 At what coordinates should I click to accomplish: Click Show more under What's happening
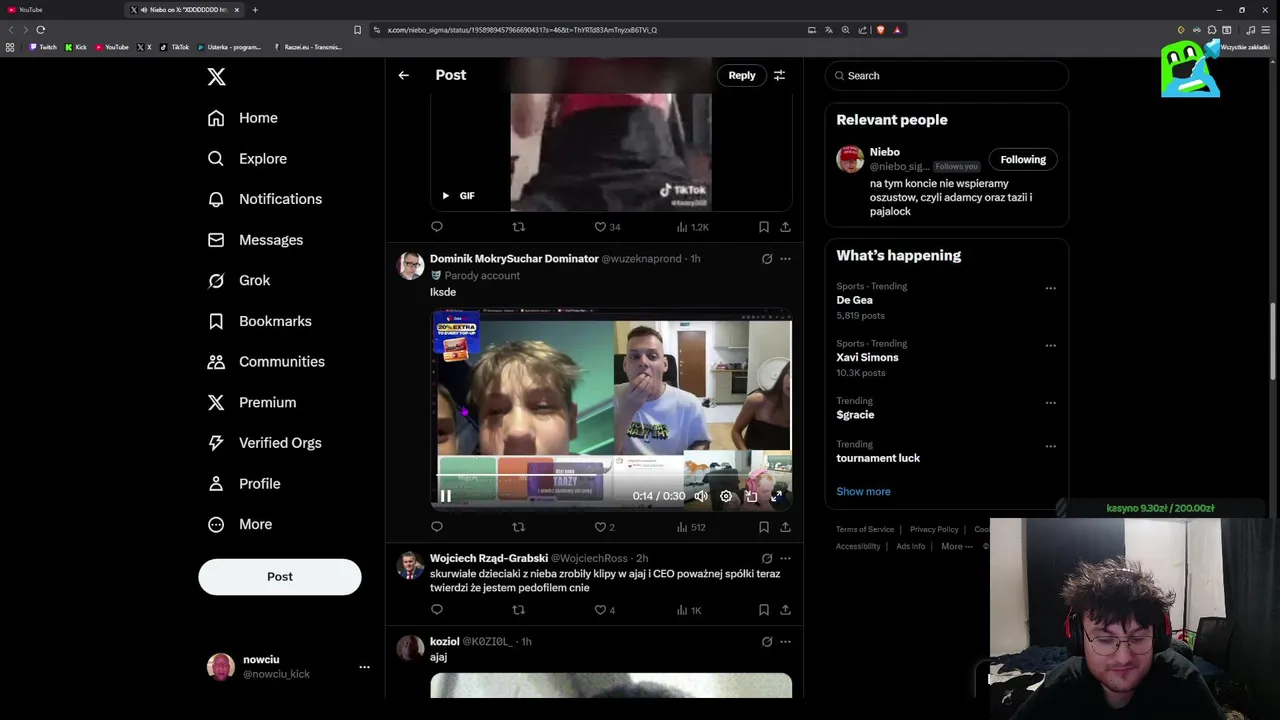863,492
